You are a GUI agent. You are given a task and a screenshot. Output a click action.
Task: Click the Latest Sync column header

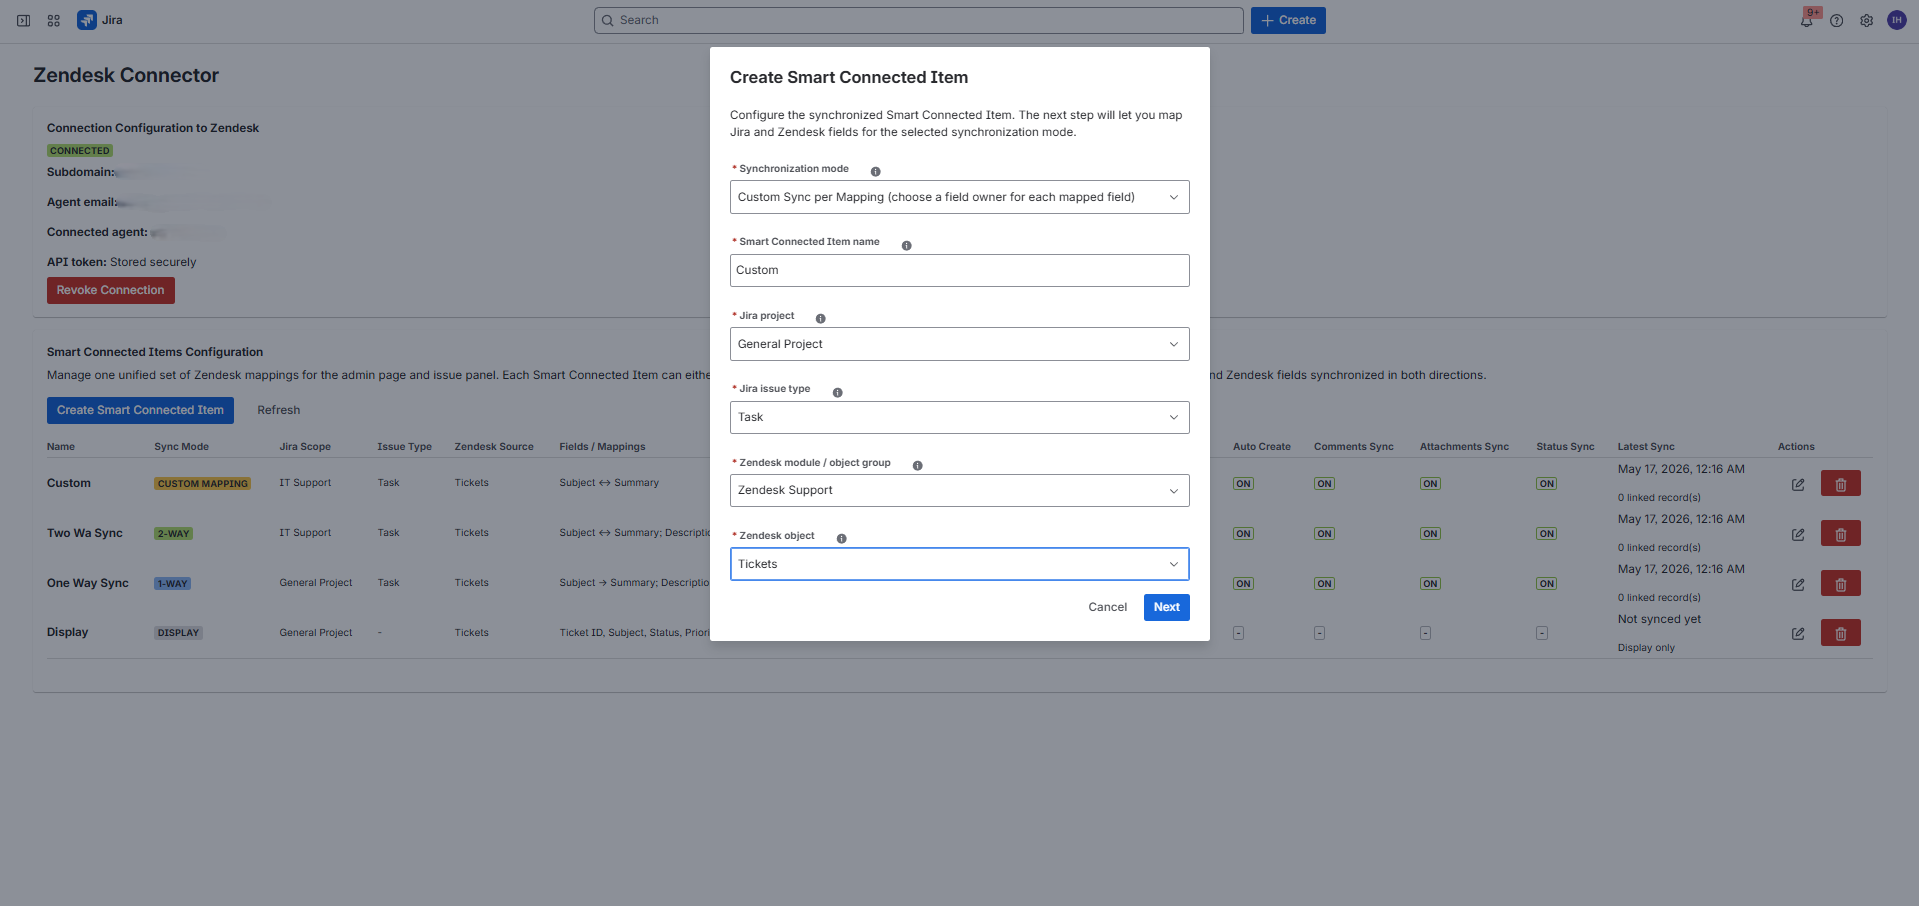1646,447
